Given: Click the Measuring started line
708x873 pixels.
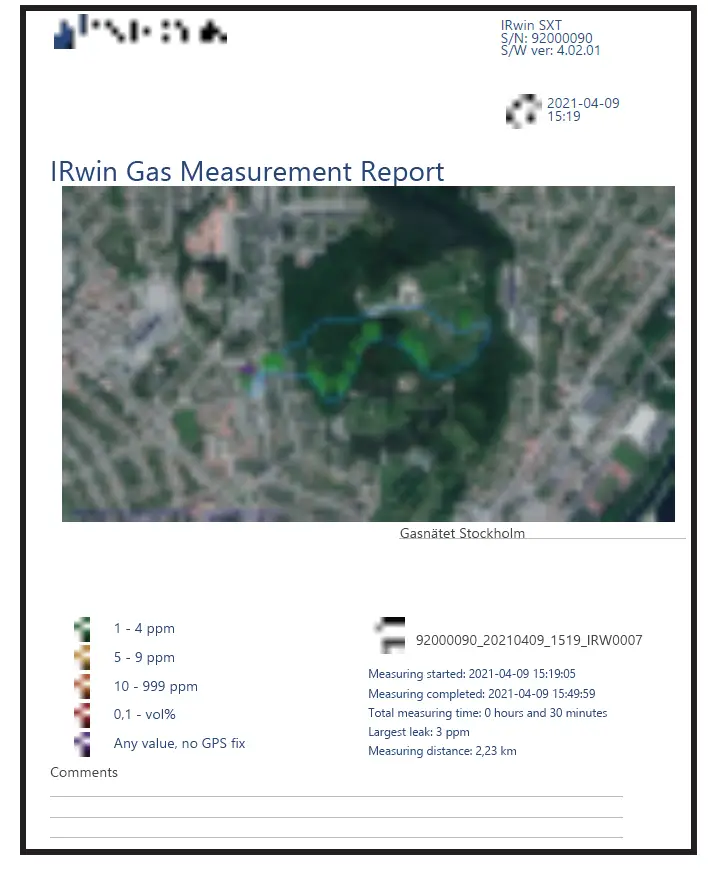Looking at the screenshot, I should [x=472, y=674].
